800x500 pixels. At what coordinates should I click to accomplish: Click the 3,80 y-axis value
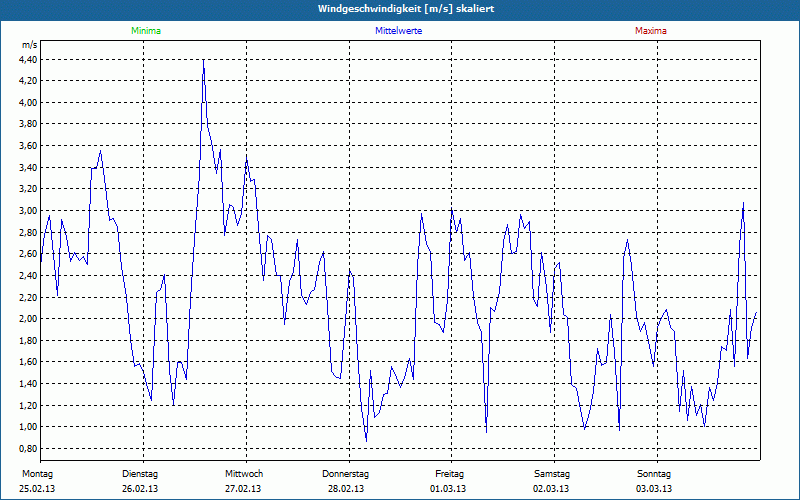[x=29, y=124]
